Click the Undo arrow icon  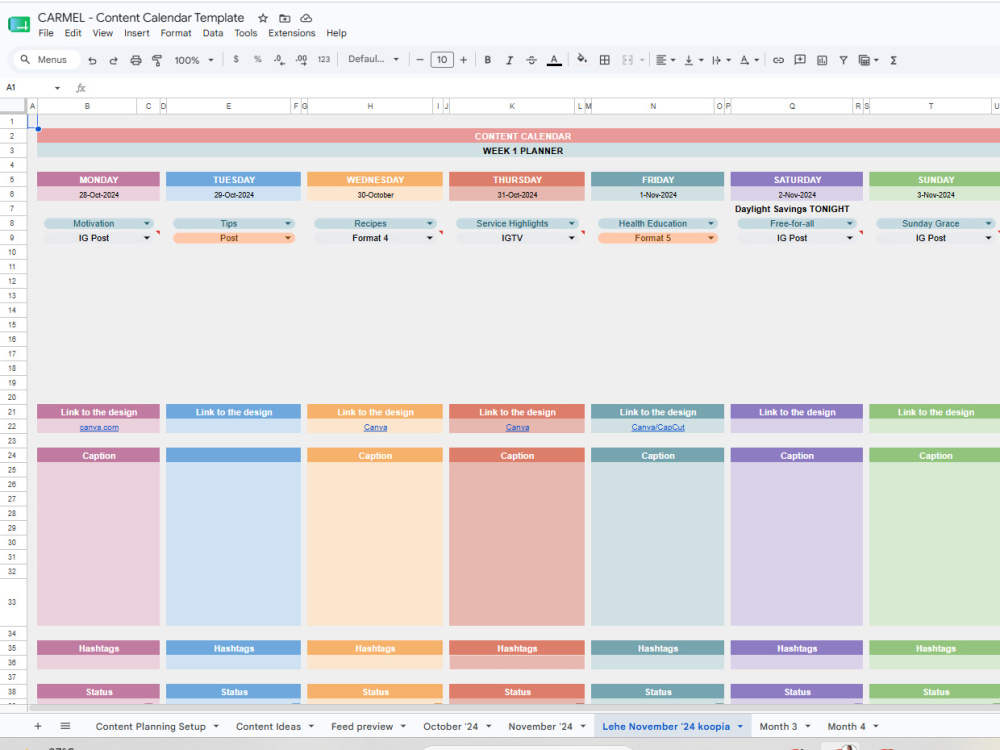(92, 60)
